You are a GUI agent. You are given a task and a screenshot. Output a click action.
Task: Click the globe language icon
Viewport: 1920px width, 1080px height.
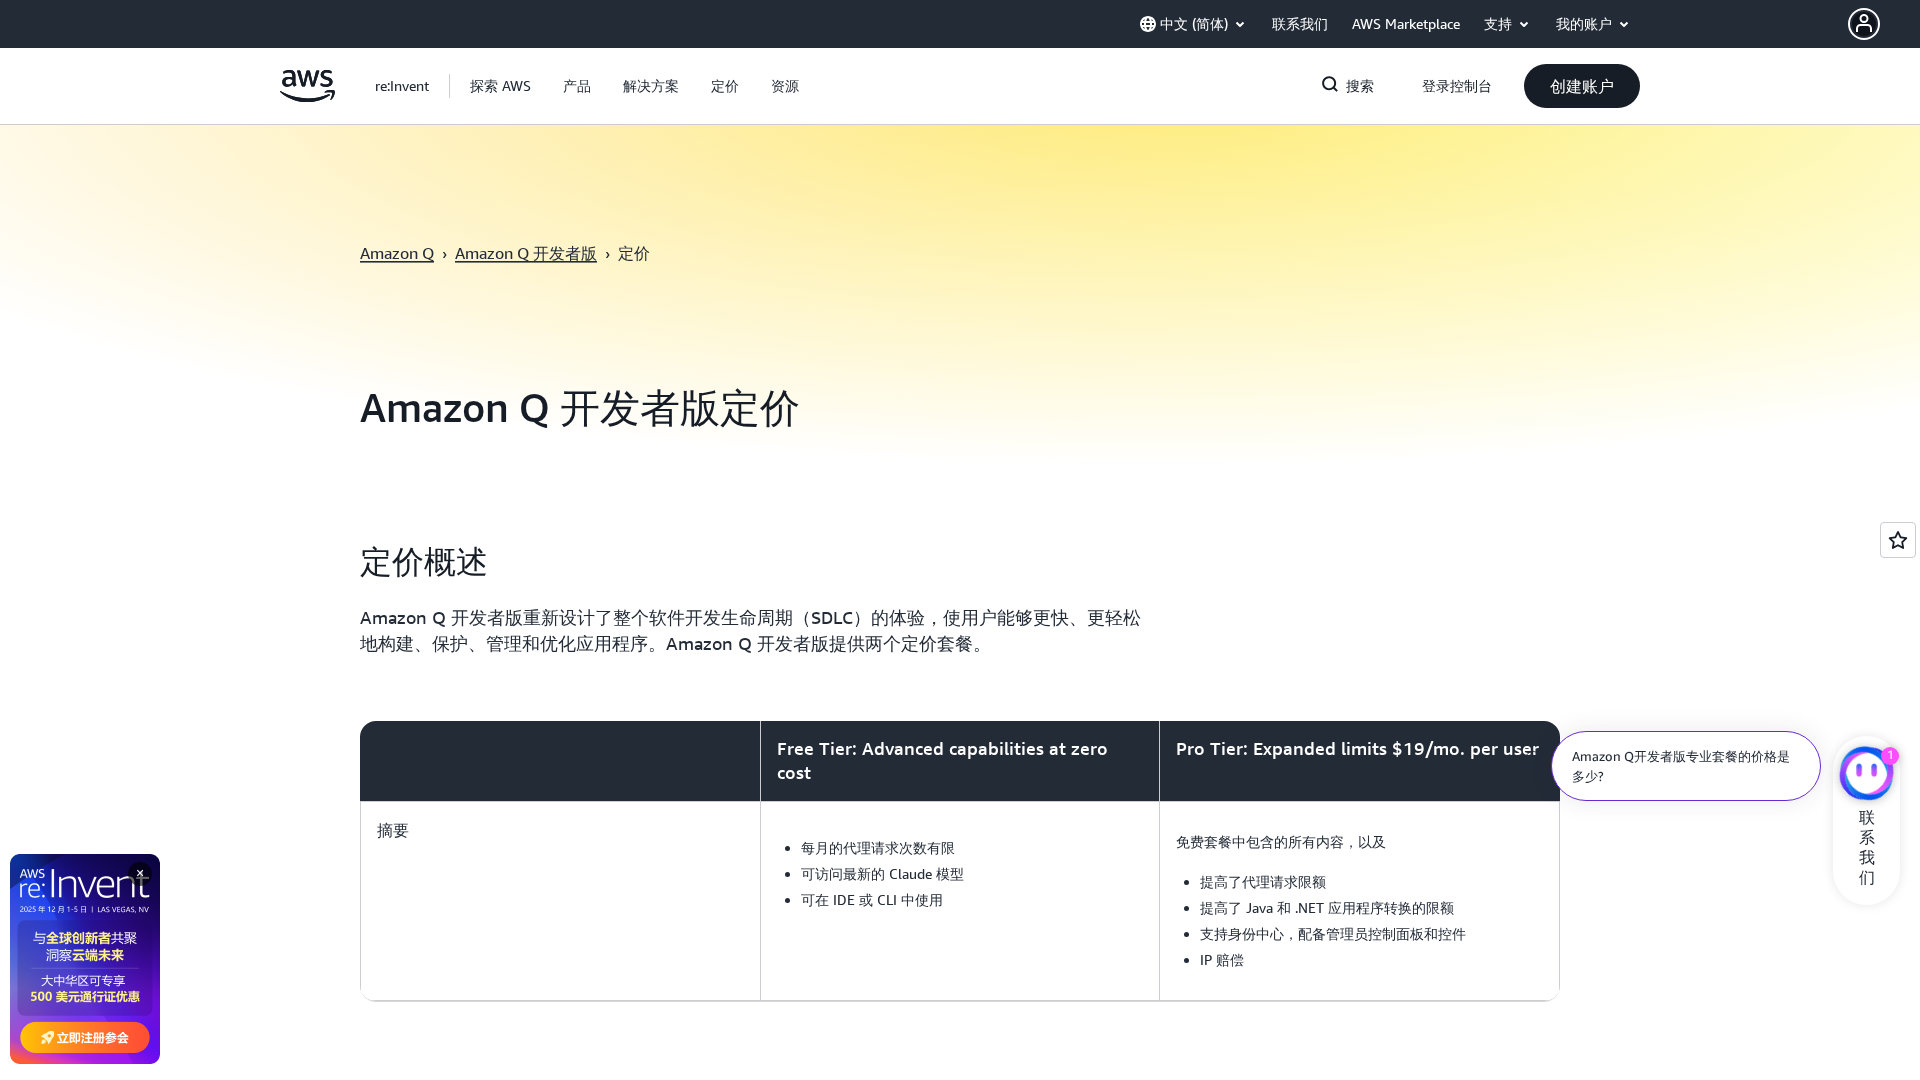coord(1147,24)
